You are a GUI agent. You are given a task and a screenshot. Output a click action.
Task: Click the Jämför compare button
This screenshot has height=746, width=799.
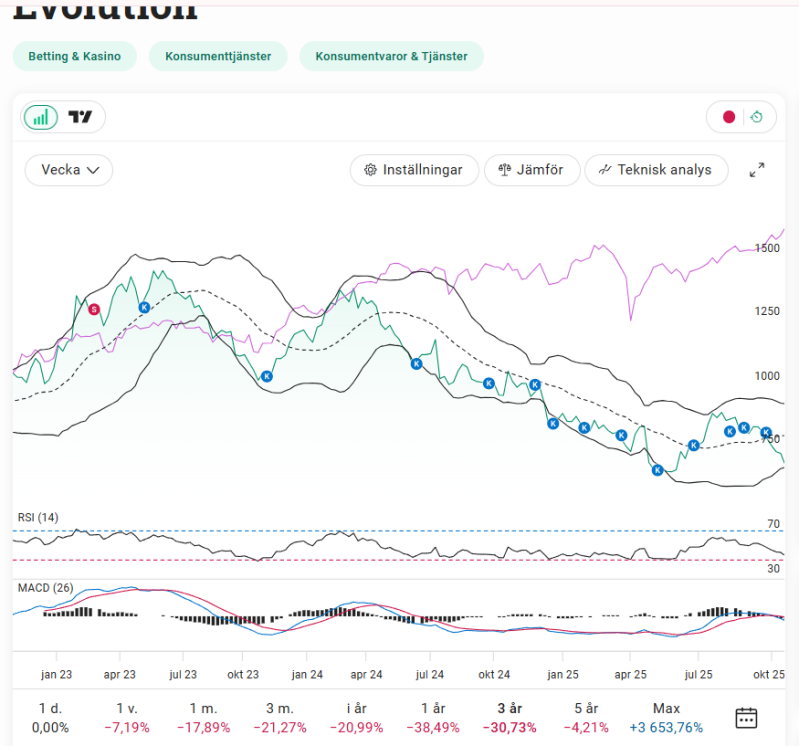[530, 170]
